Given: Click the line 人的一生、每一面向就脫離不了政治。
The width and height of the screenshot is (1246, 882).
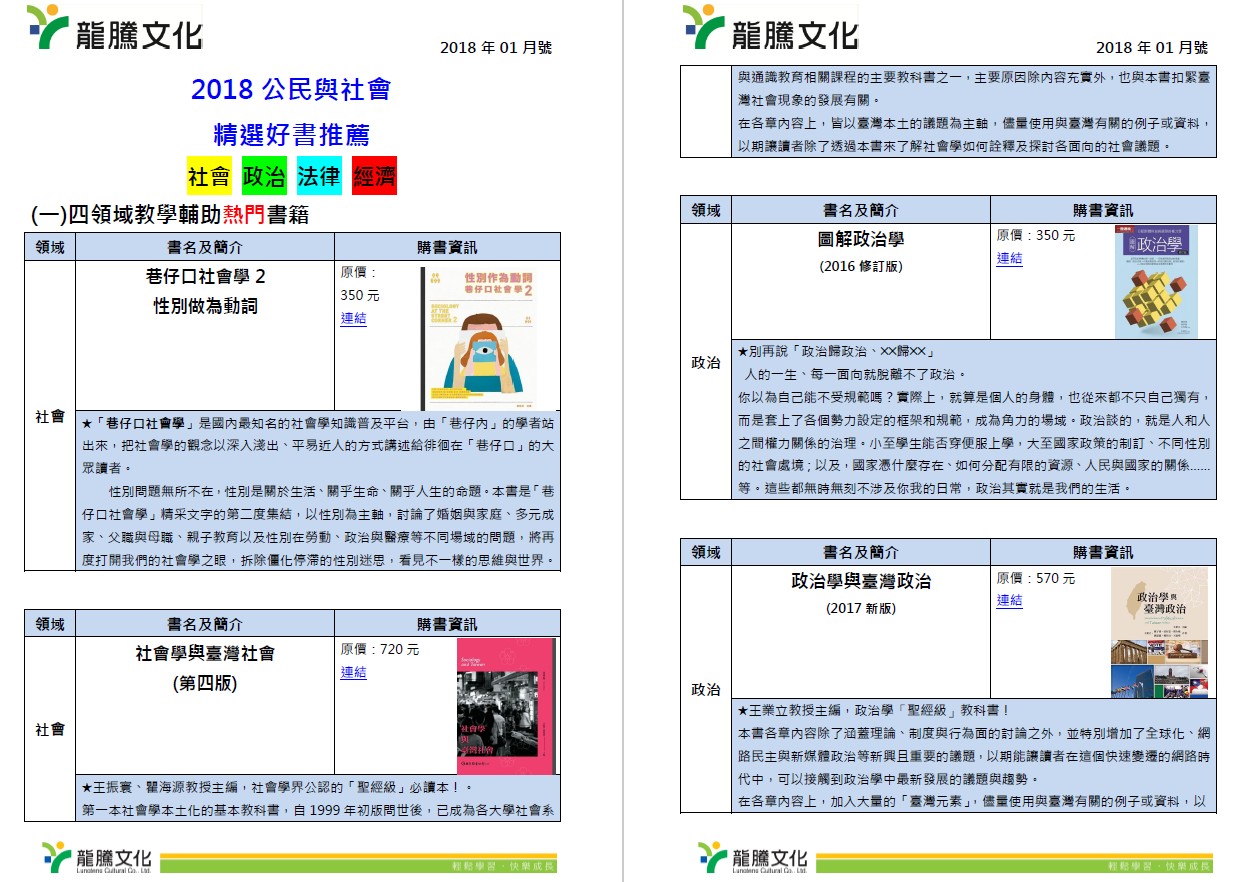Looking at the screenshot, I should tap(856, 375).
